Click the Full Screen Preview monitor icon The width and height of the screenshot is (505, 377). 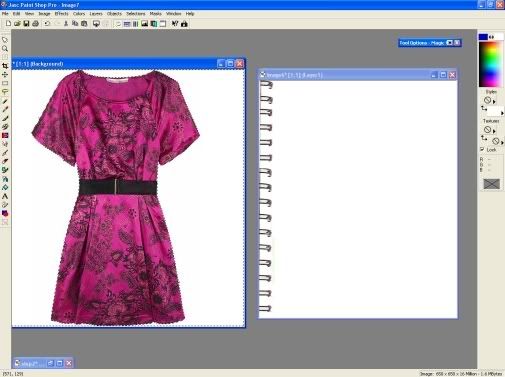click(x=96, y=24)
